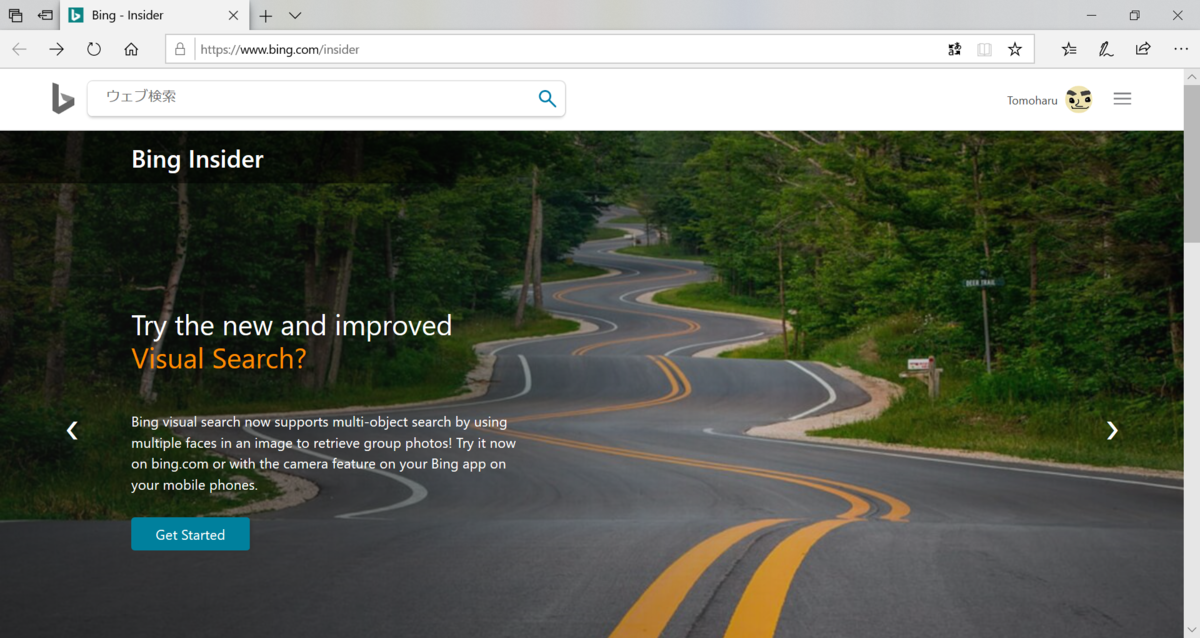Open Edge settings and more menu
Screen dimensions: 1200x638
[x=1181, y=49]
